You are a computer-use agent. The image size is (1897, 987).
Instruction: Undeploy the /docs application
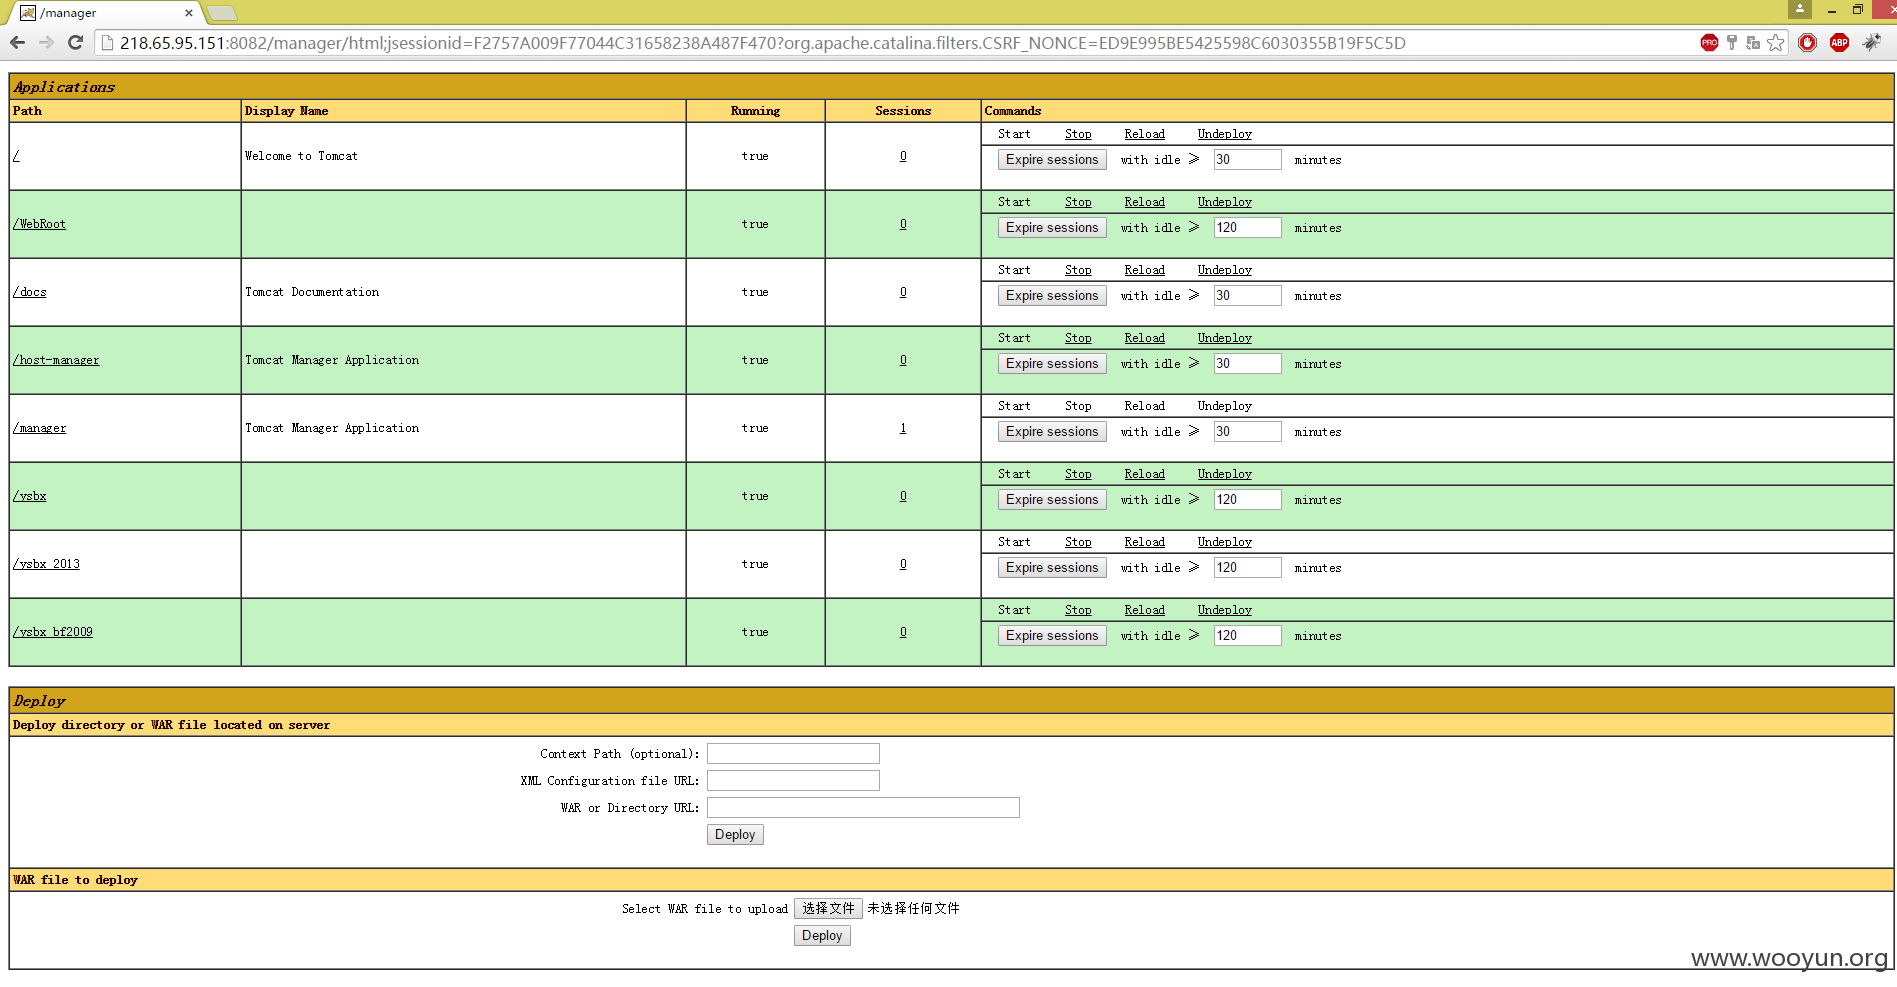pos(1224,270)
